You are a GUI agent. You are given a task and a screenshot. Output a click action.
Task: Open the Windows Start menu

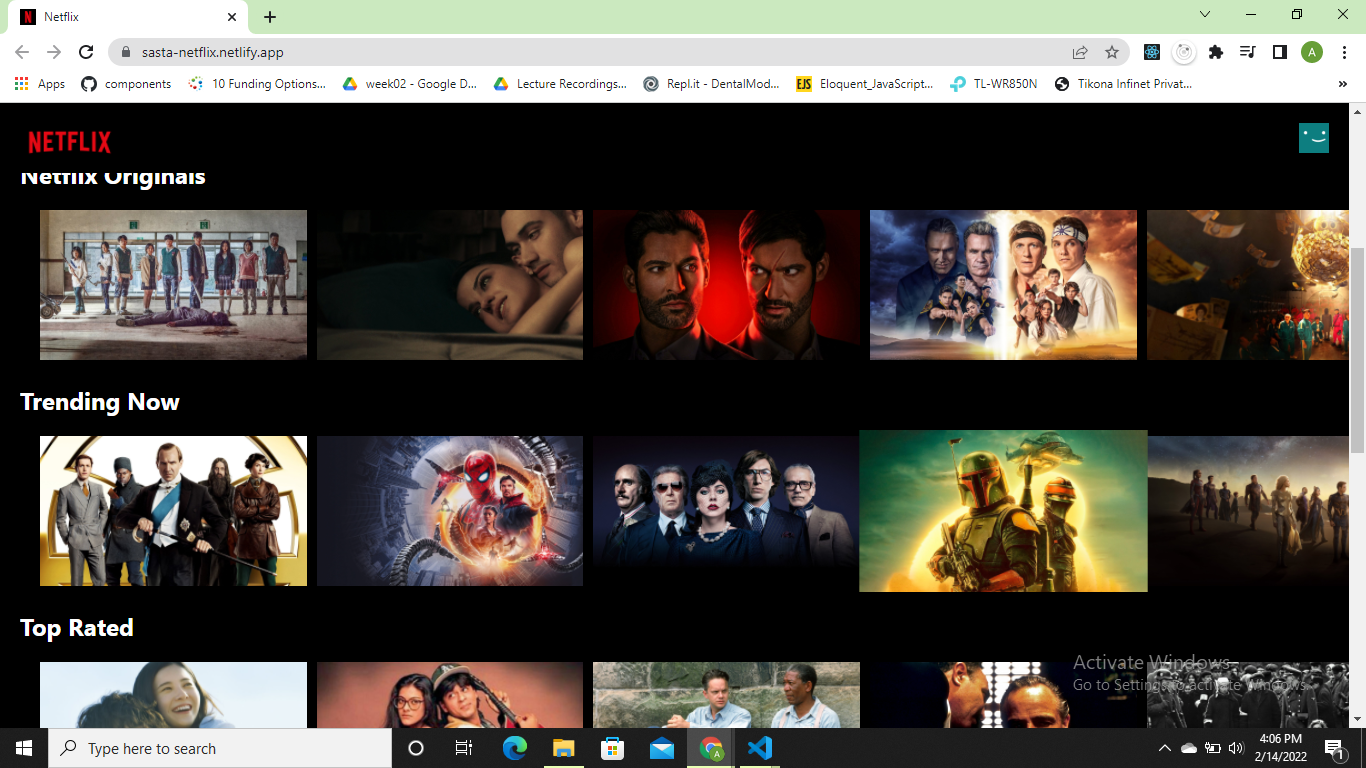coord(24,748)
